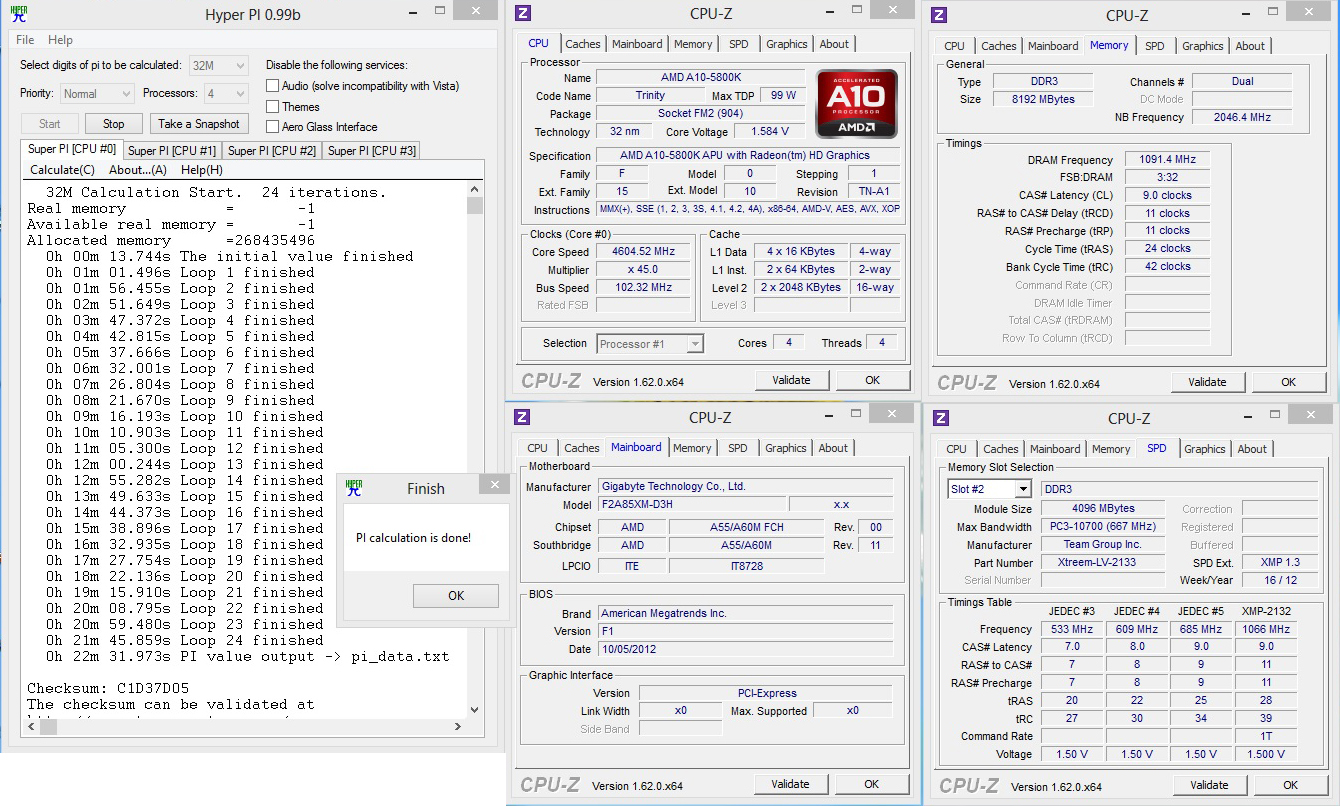Image resolution: width=1340 pixels, height=806 pixels.
Task: Click the CPU-Z icon on Memory window
Action: (x=939, y=15)
